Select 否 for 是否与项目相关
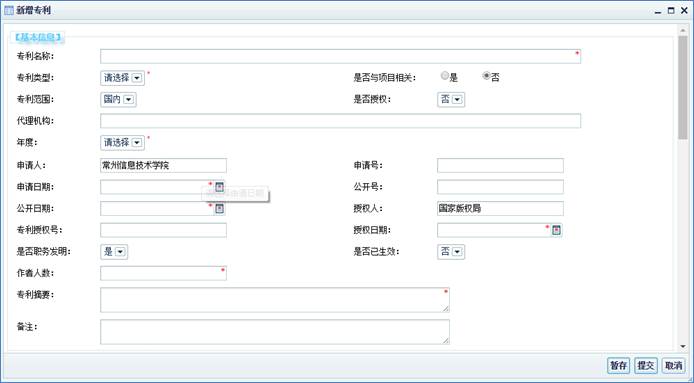This screenshot has height=383, width=694. tap(486, 76)
